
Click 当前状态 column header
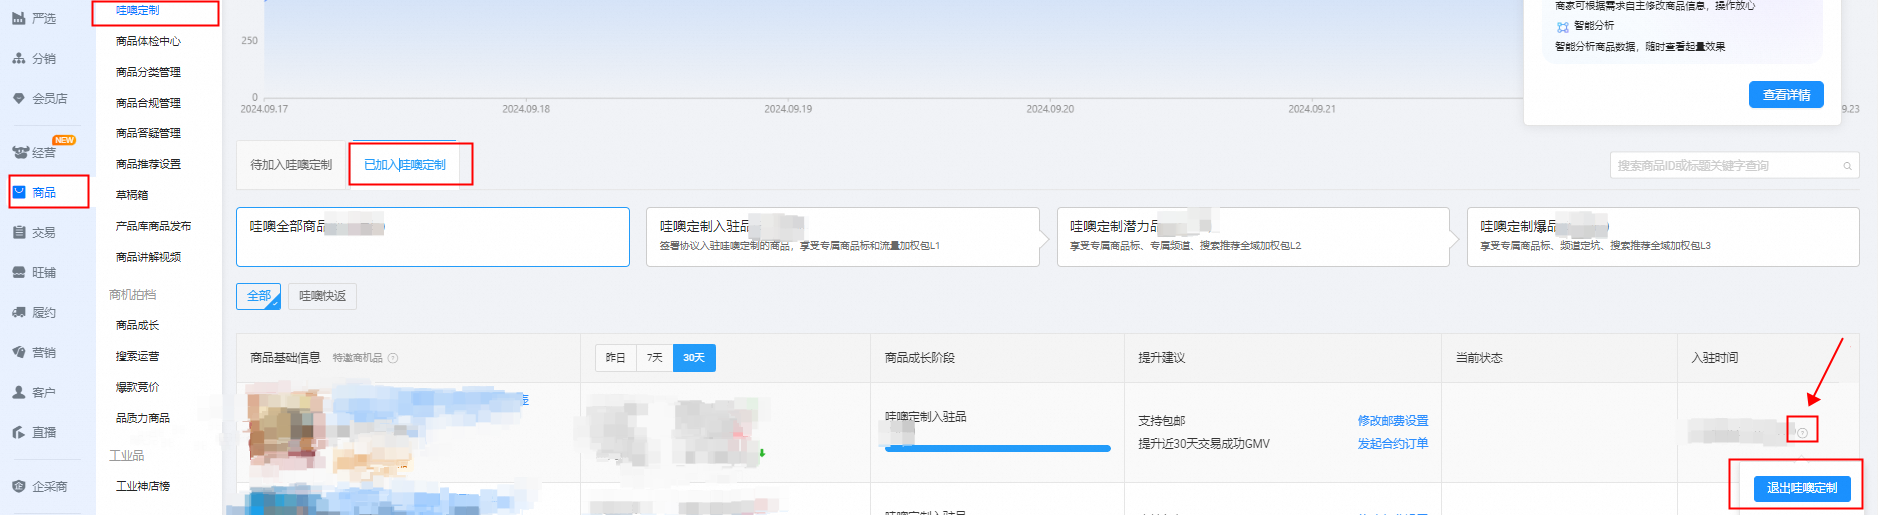point(1479,358)
